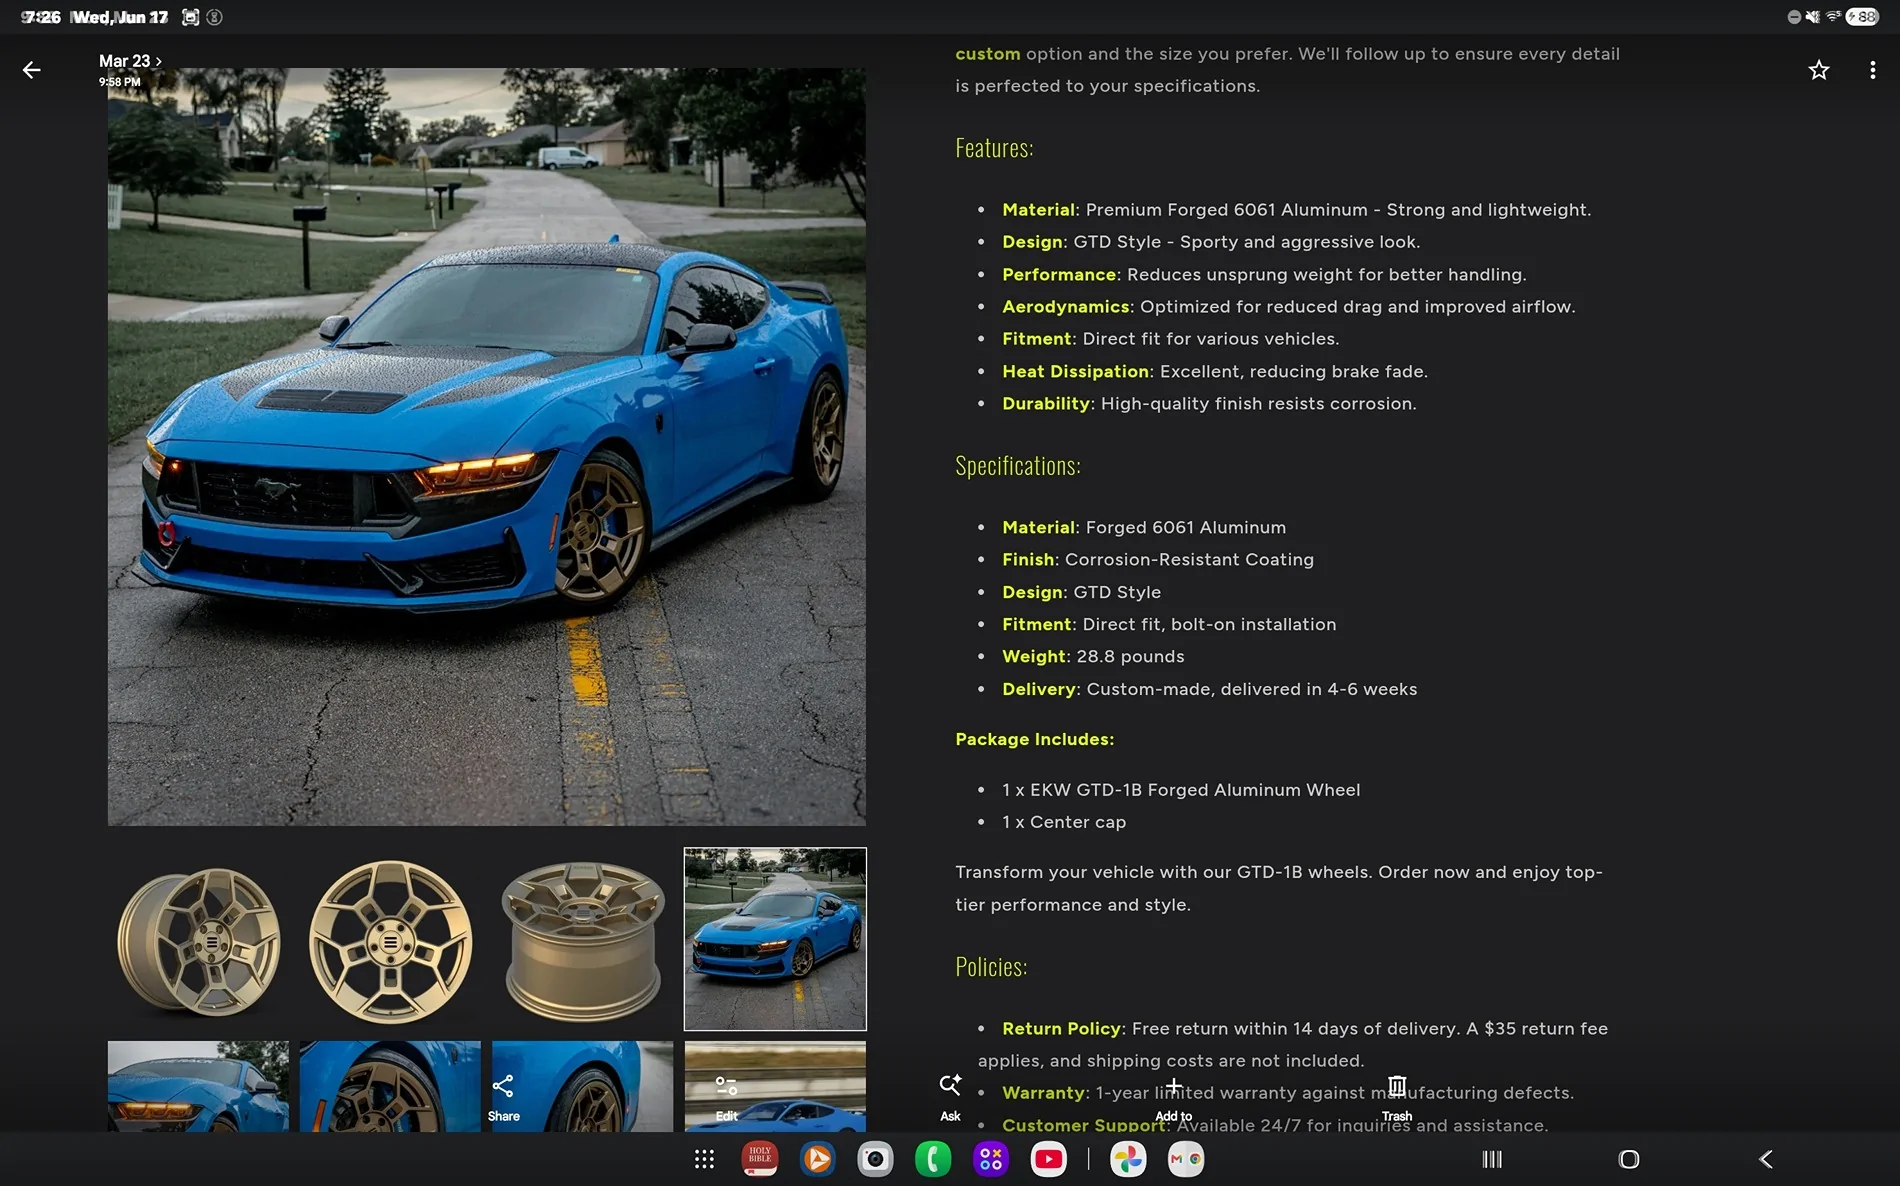Open the orange play media app
Screen dimensions: 1900x1186
pos(818,1159)
